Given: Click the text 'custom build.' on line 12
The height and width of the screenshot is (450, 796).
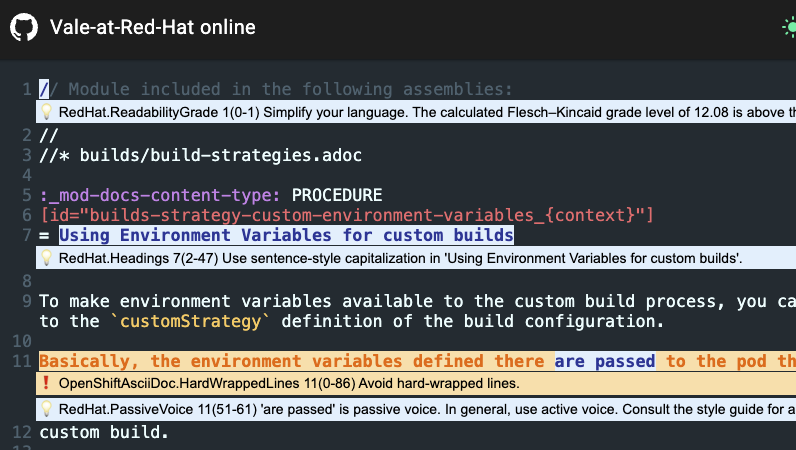Looking at the screenshot, I should [x=104, y=432].
